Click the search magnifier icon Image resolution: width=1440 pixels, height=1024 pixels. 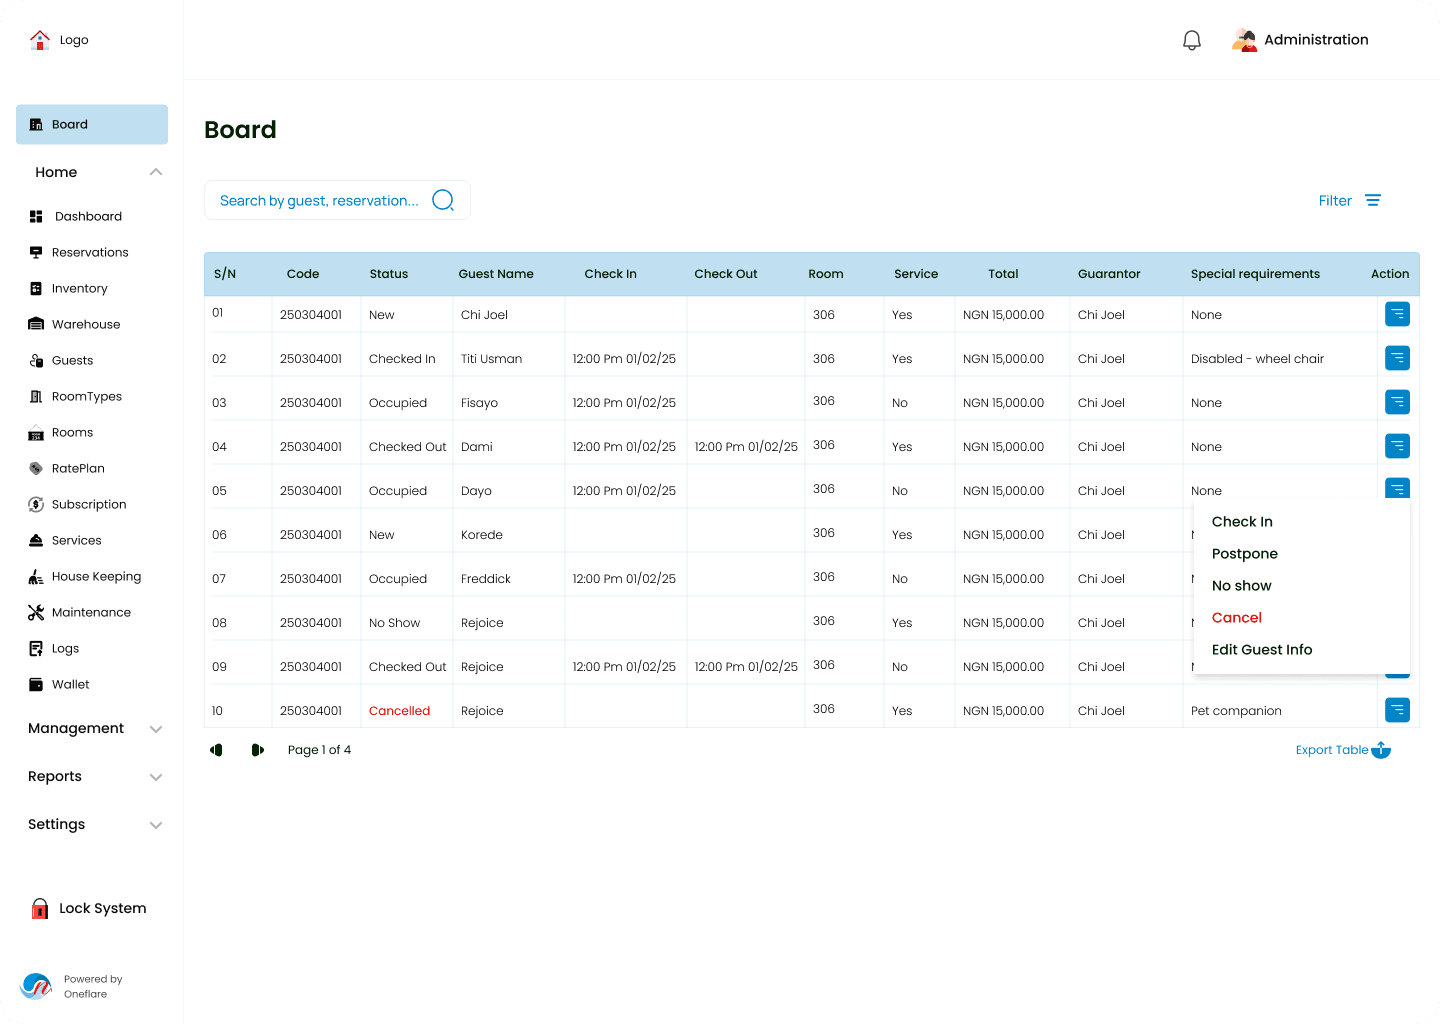click(x=443, y=200)
